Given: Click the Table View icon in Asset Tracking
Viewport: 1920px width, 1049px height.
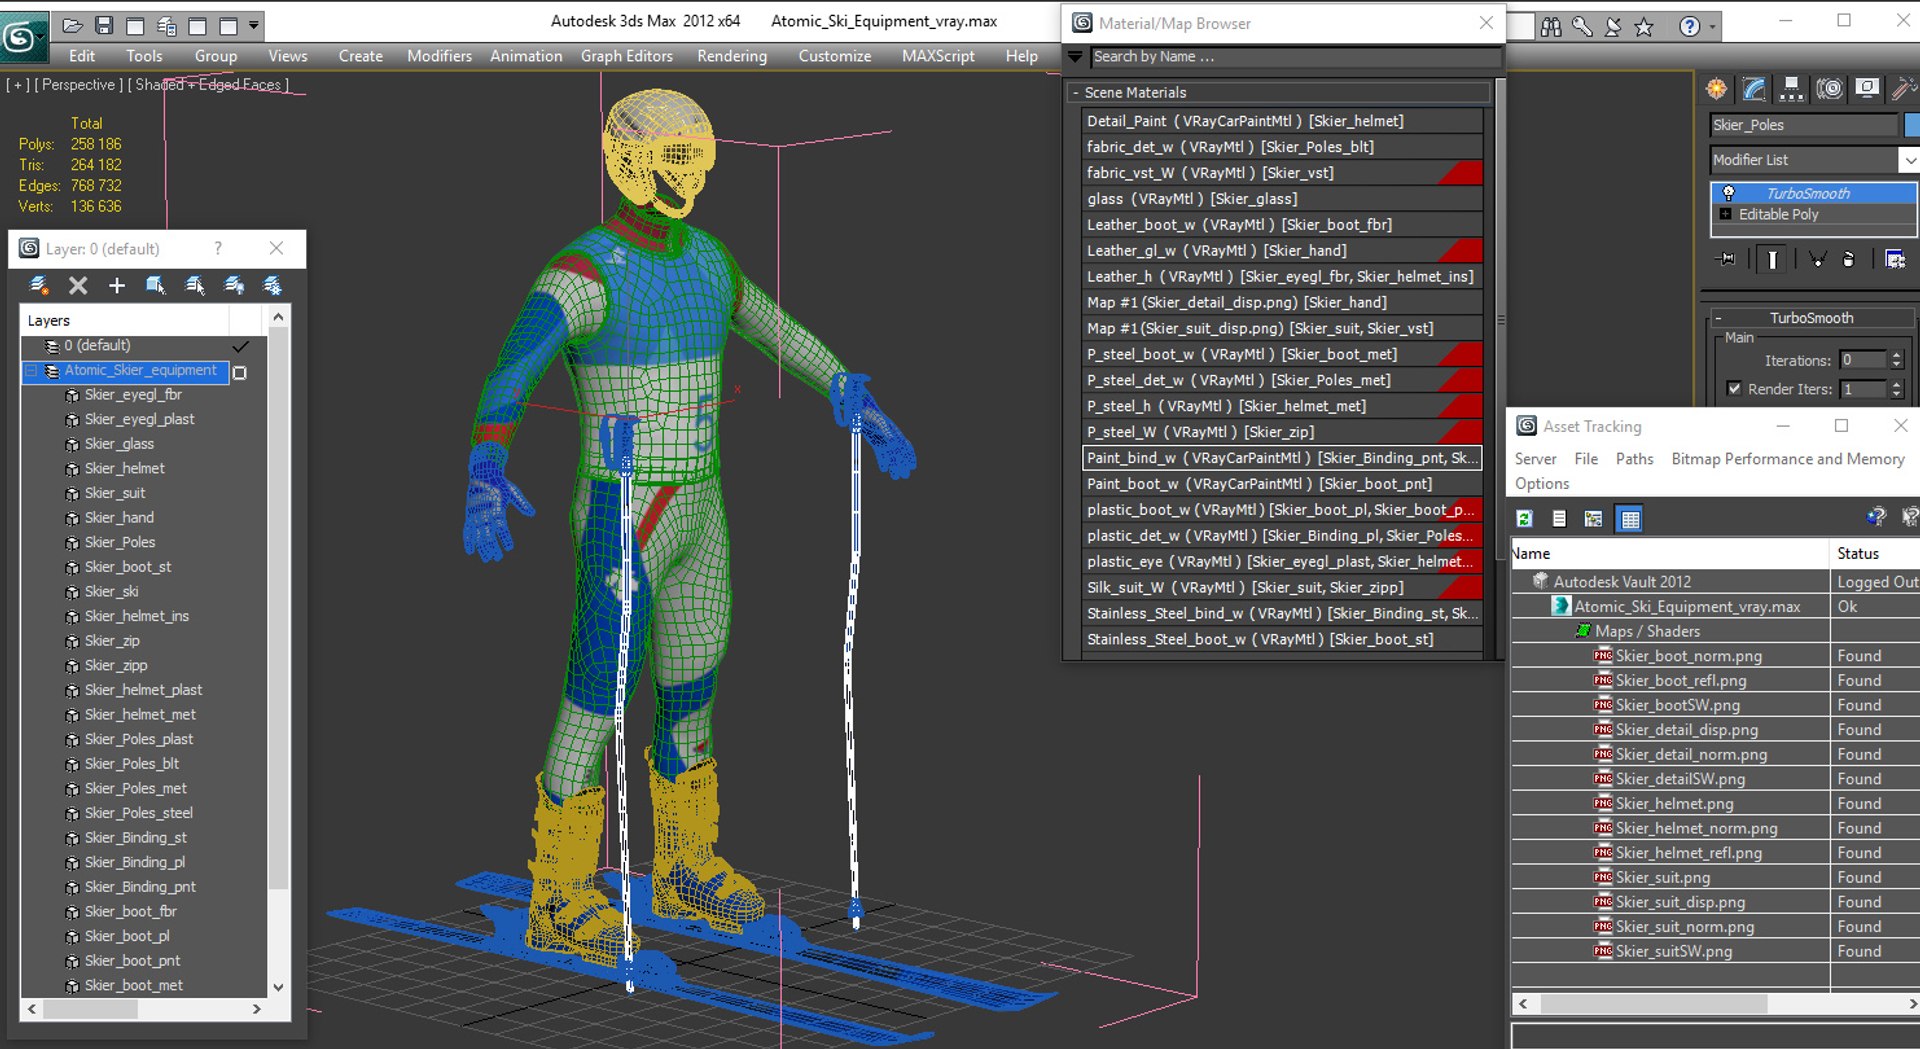Looking at the screenshot, I should click(1630, 518).
